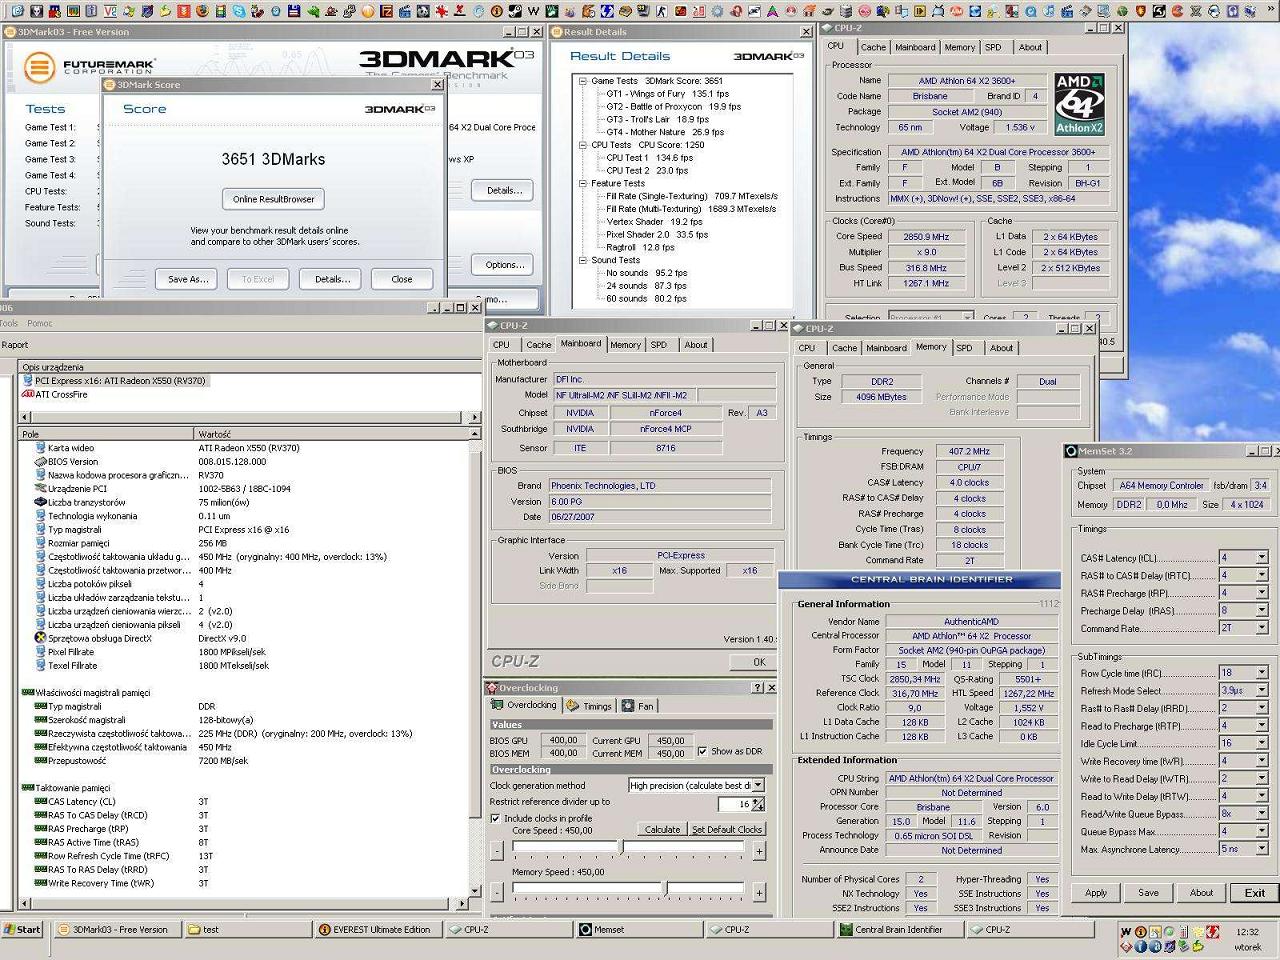Click the orange Futuremark logo in 3DMark03
Image resolution: width=1280 pixels, height=960 pixels.
coord(39,68)
